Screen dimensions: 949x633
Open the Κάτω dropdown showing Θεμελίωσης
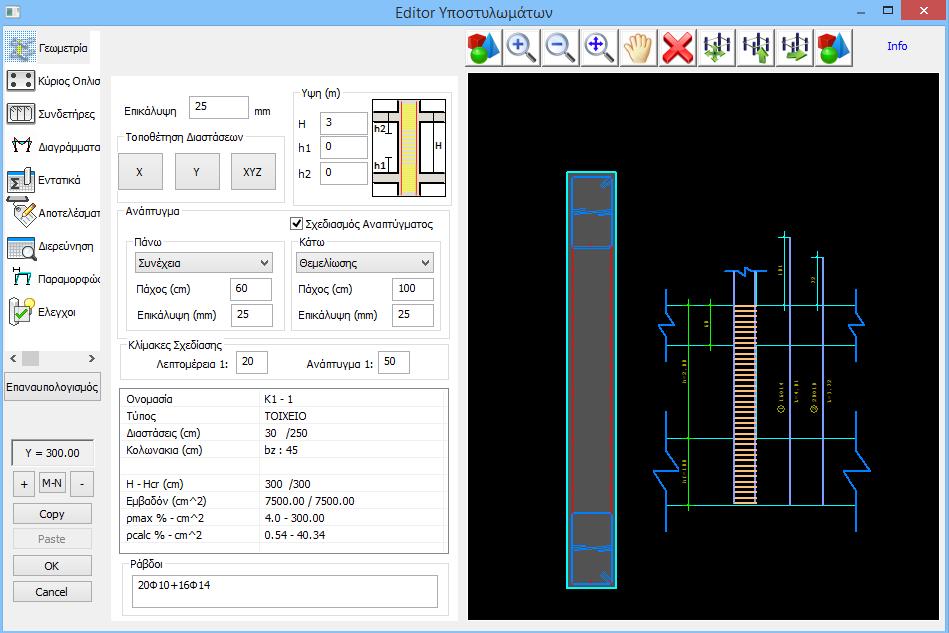[364, 263]
